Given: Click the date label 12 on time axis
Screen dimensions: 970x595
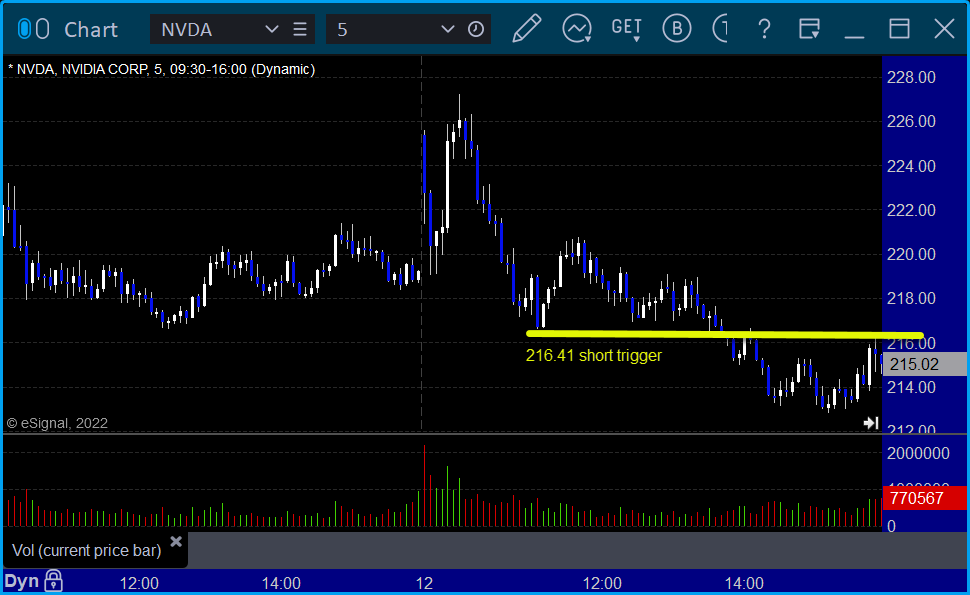Looking at the screenshot, I should pos(424,583).
